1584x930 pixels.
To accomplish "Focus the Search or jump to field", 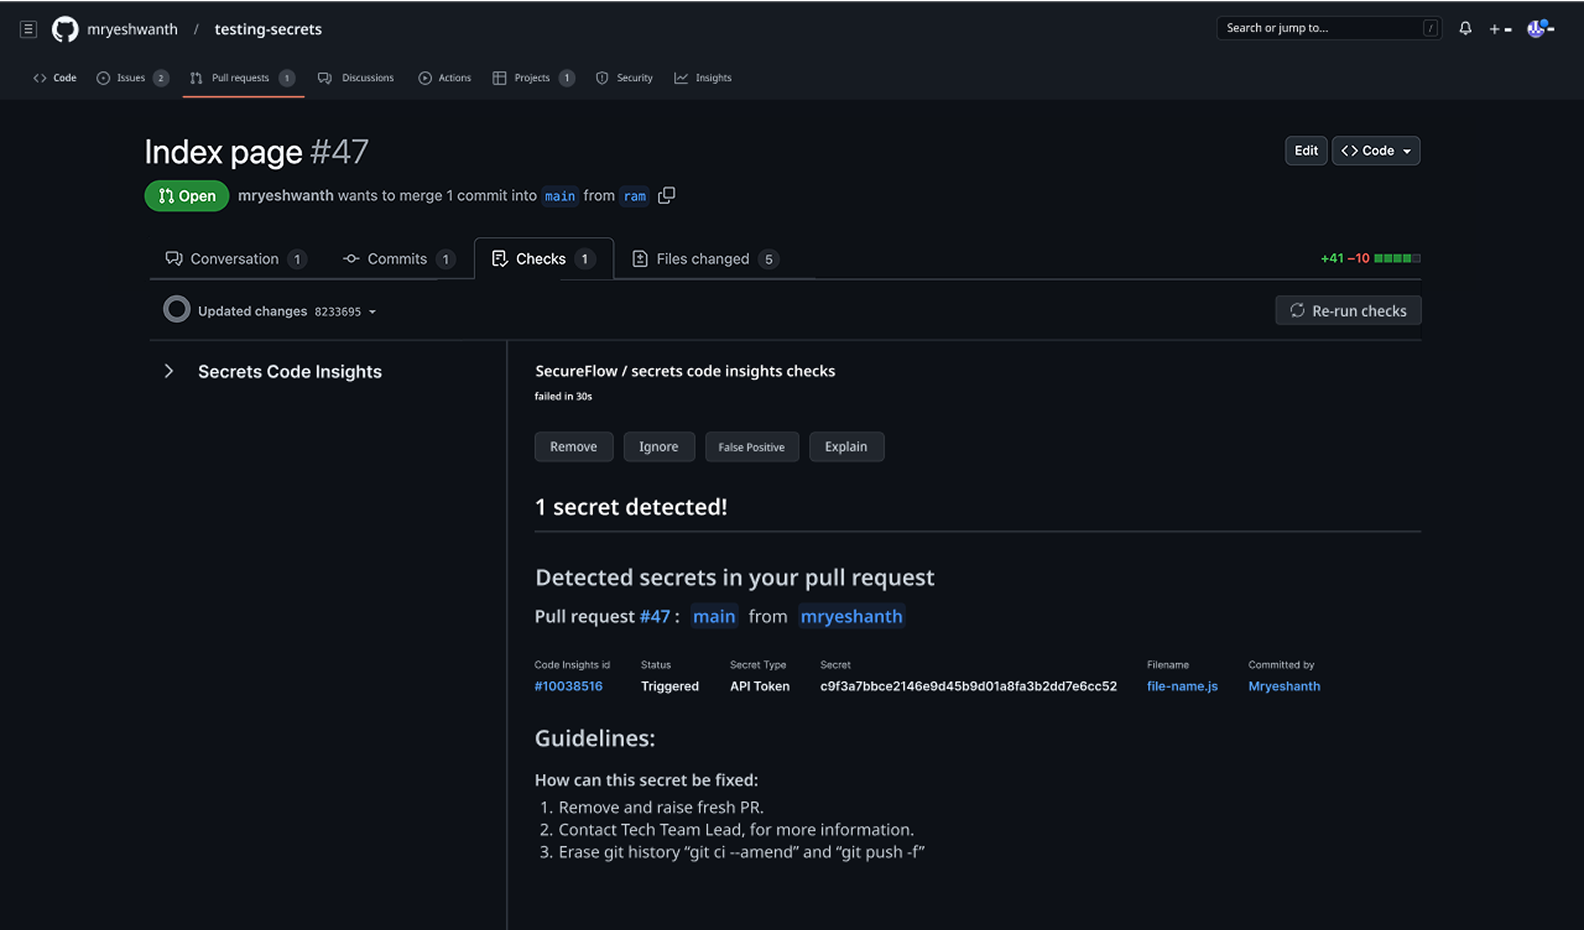I will pyautogui.click(x=1329, y=28).
